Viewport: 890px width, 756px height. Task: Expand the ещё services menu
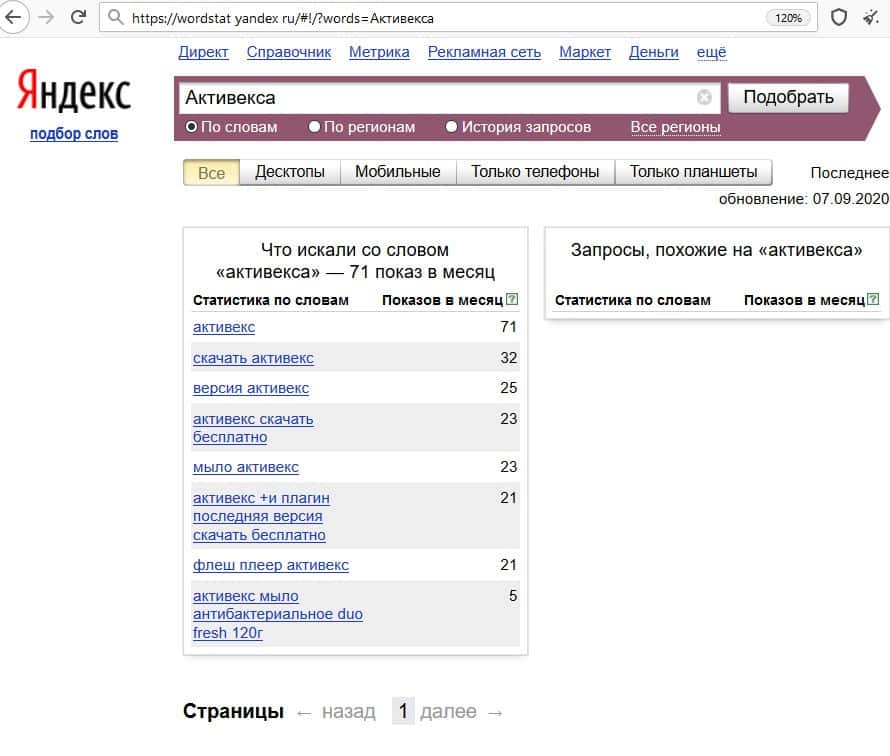click(711, 52)
